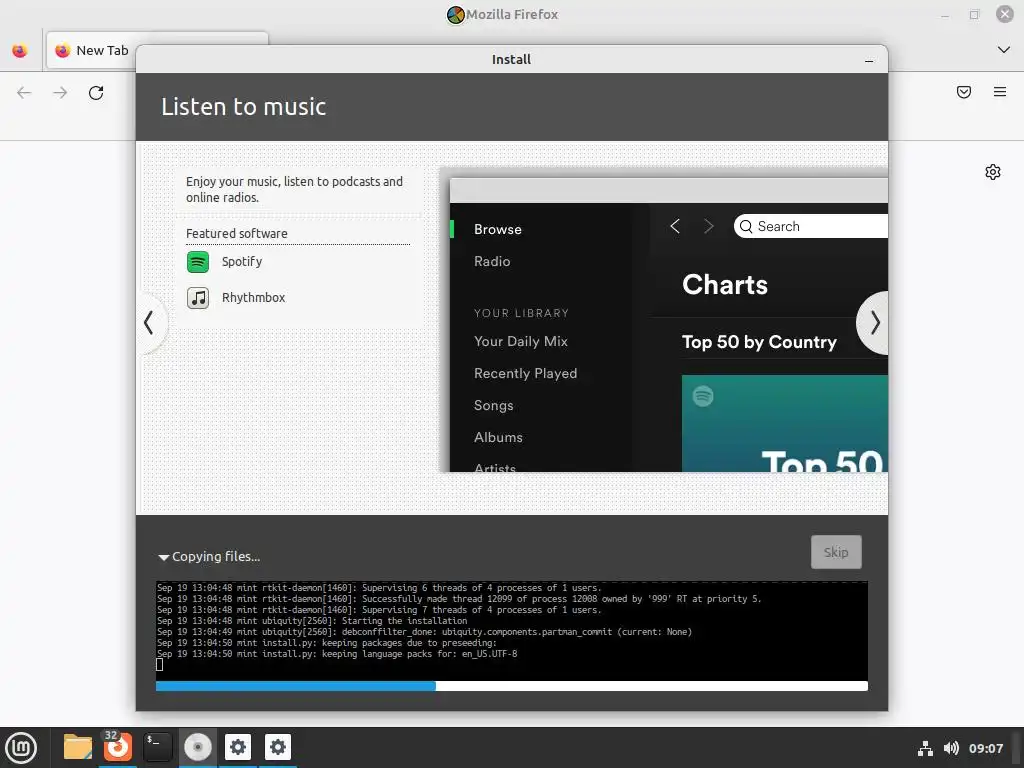Open Firefox from the taskbar

pos(118,746)
